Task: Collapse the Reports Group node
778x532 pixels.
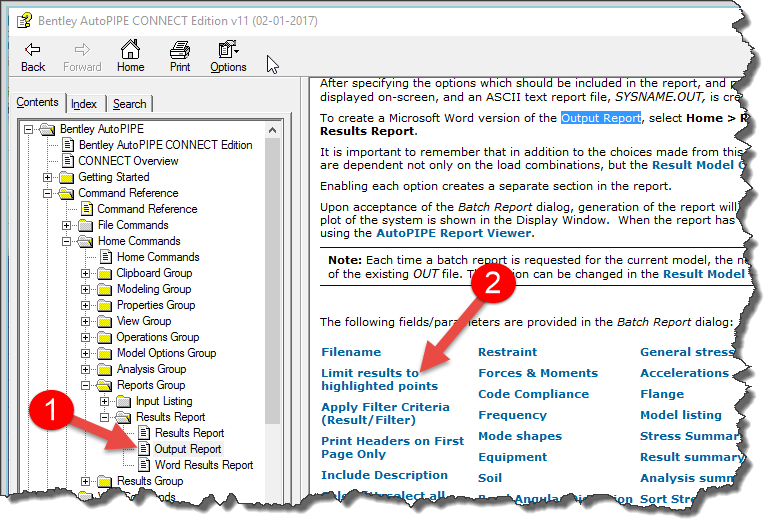Action: coord(85,385)
